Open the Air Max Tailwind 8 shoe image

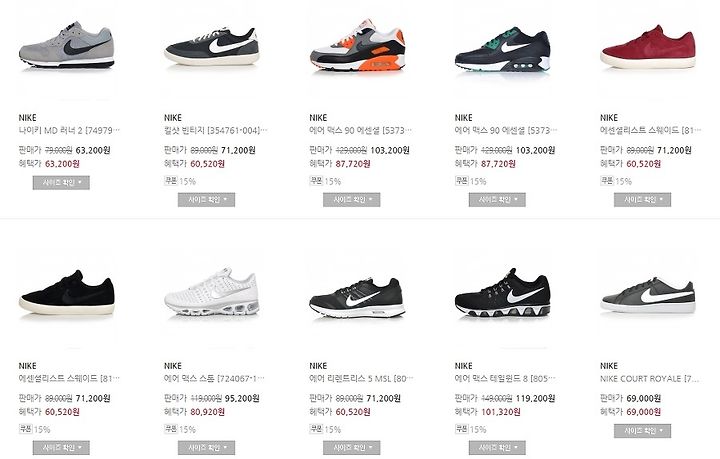click(503, 296)
